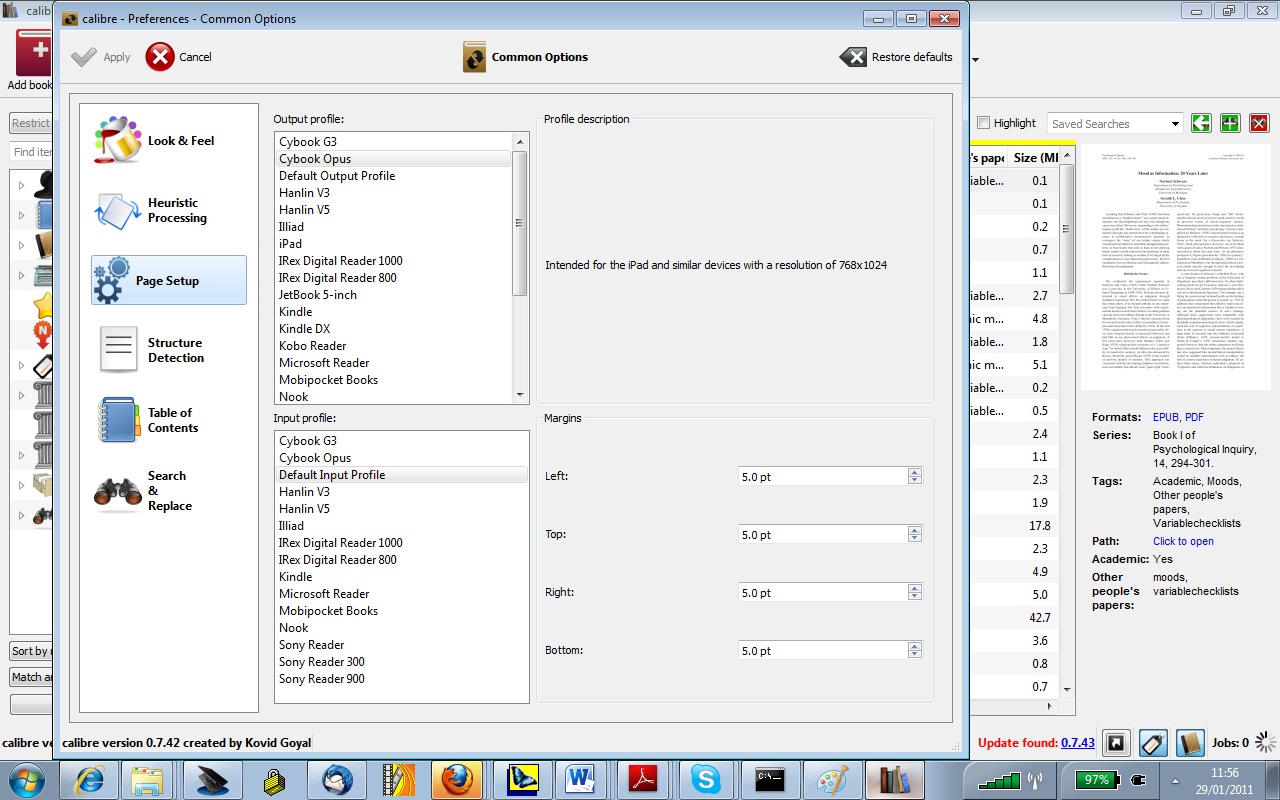
Task: Switch to Heuristic Processing options
Action: (169, 210)
